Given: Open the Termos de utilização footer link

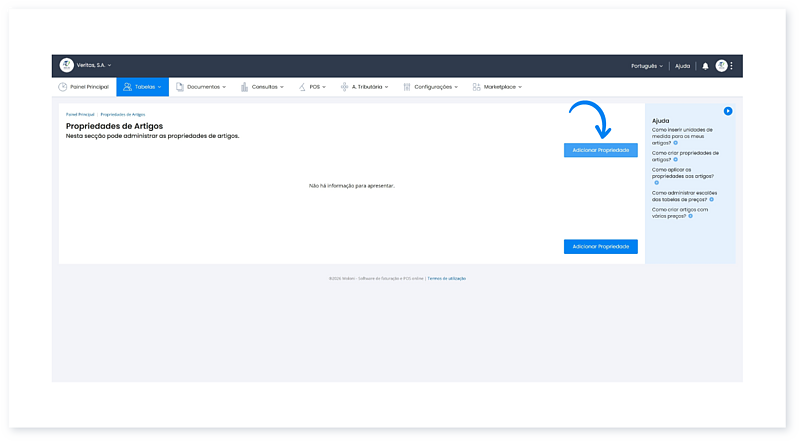Looking at the screenshot, I should (x=446, y=278).
